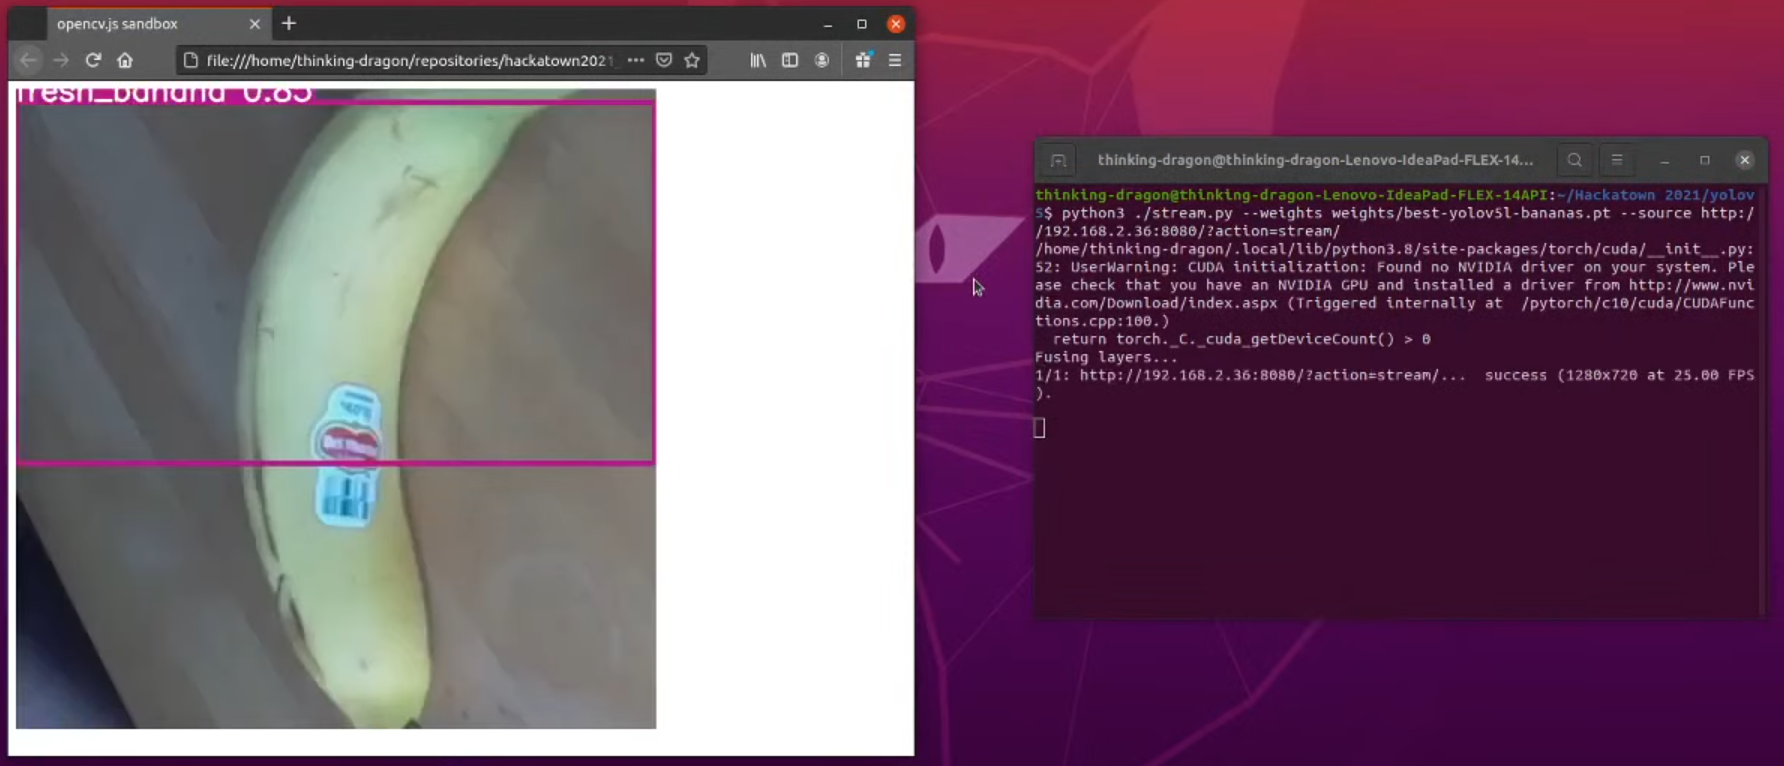Viewport: 1784px width, 766px height.
Task: Close the opencv.js sandbox tab
Action: tap(254, 23)
